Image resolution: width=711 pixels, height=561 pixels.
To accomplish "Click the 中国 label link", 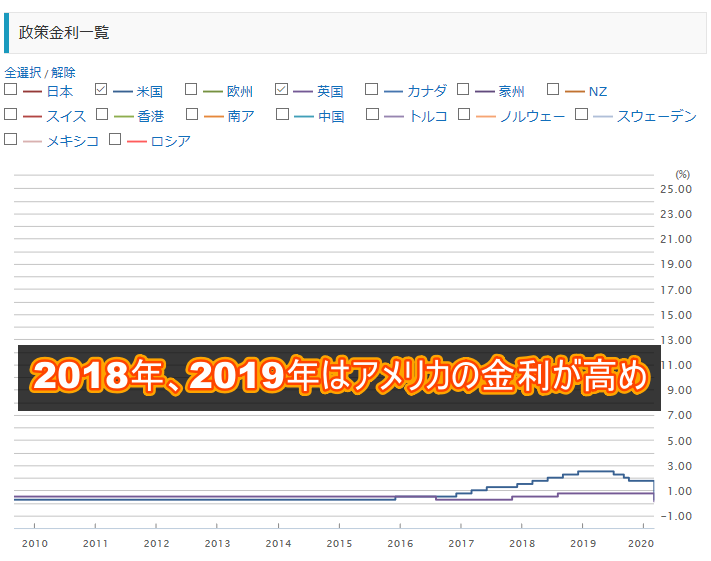I will [x=331, y=117].
